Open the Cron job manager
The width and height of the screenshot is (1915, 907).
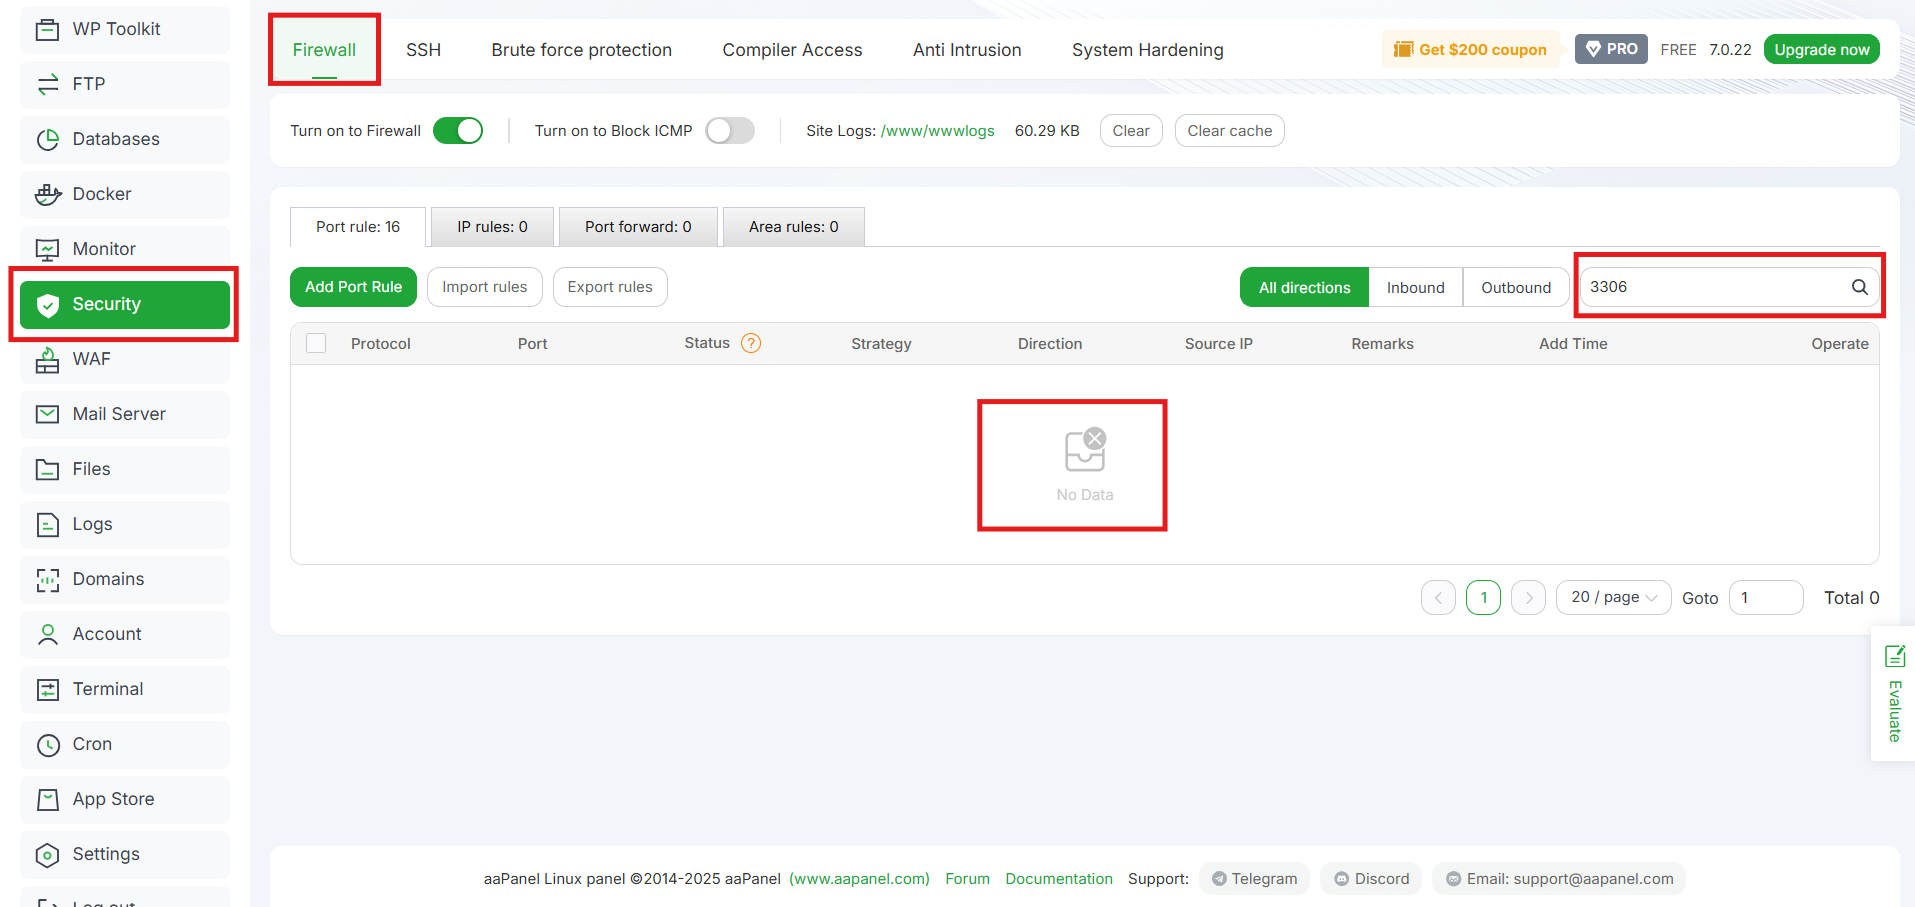[x=90, y=744]
